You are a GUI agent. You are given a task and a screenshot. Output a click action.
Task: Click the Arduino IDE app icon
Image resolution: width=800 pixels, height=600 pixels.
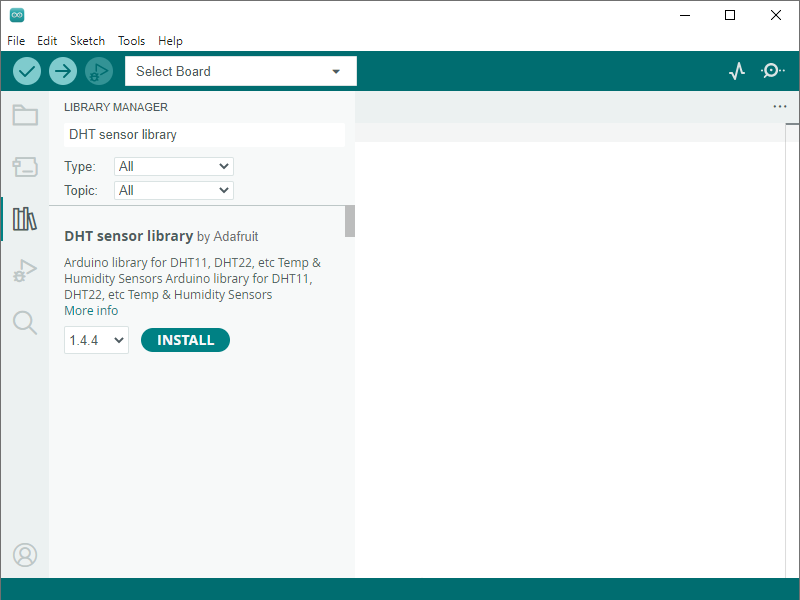point(17,15)
